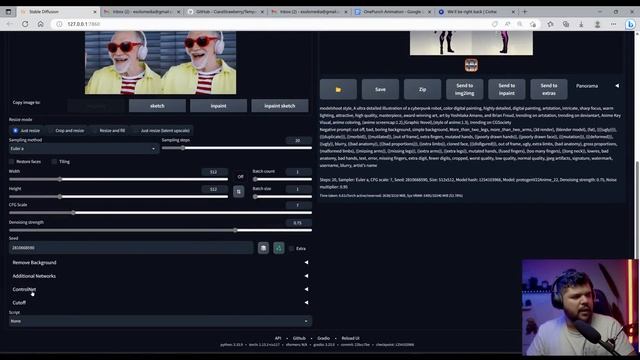Switch to the Stable Diffusion tab
The width and height of the screenshot is (640, 360).
click(x=57, y=12)
